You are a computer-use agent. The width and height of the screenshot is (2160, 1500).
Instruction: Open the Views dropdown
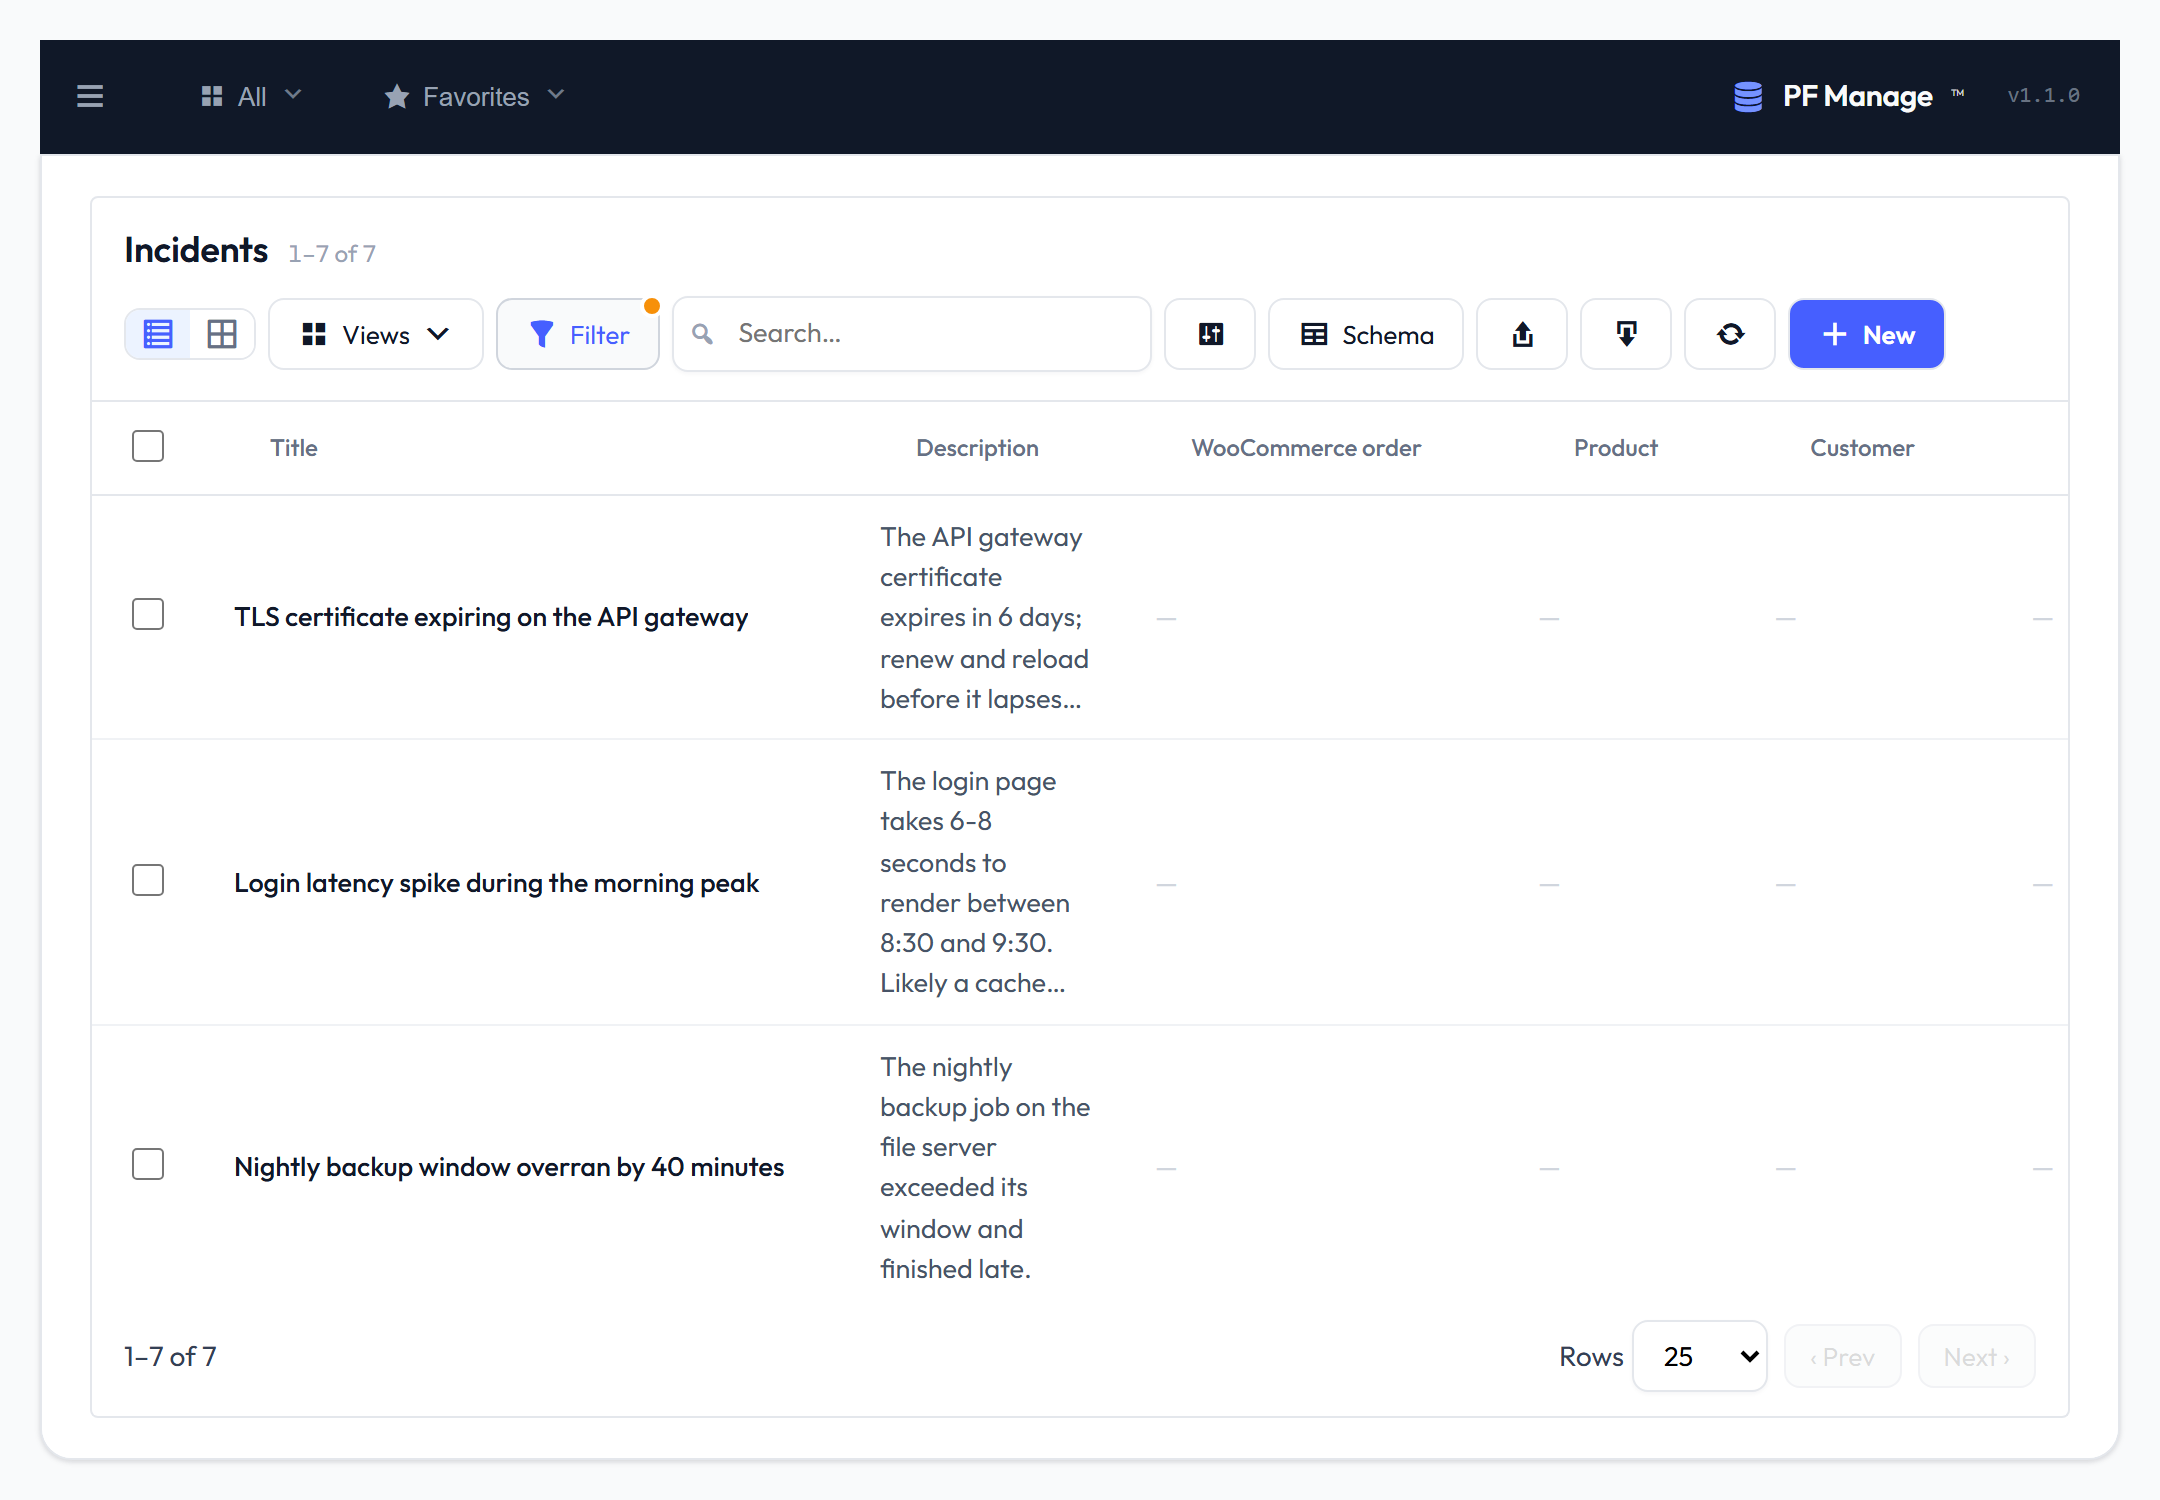tap(376, 334)
